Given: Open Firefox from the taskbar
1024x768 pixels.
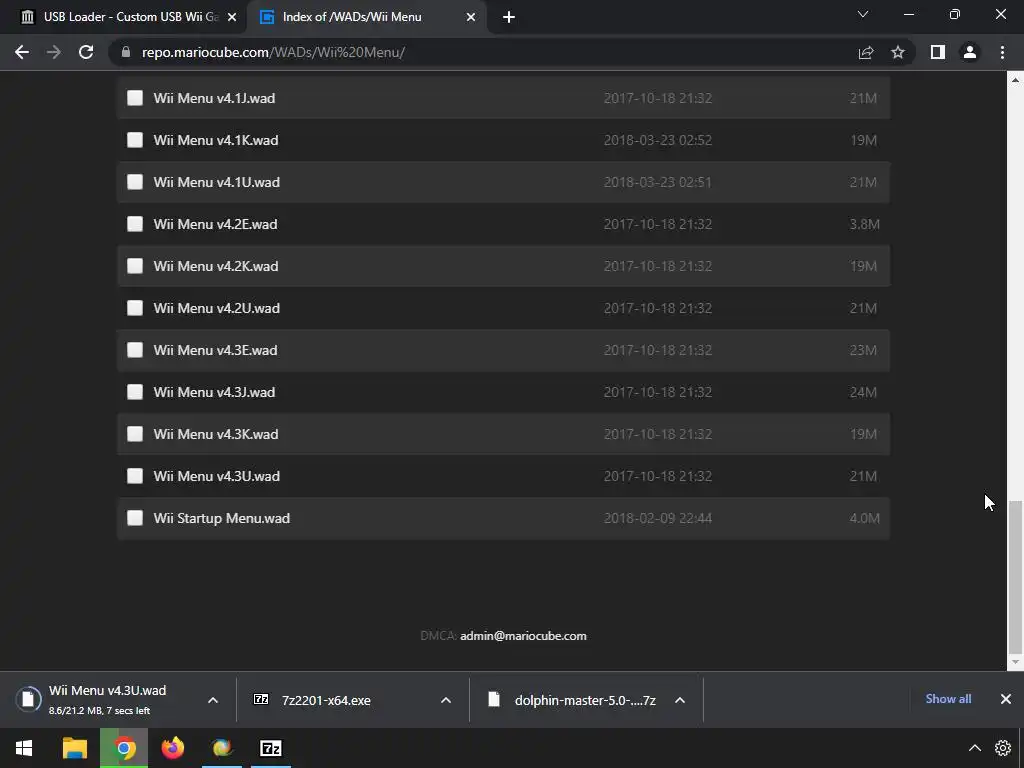Looking at the screenshot, I should pyautogui.click(x=173, y=748).
